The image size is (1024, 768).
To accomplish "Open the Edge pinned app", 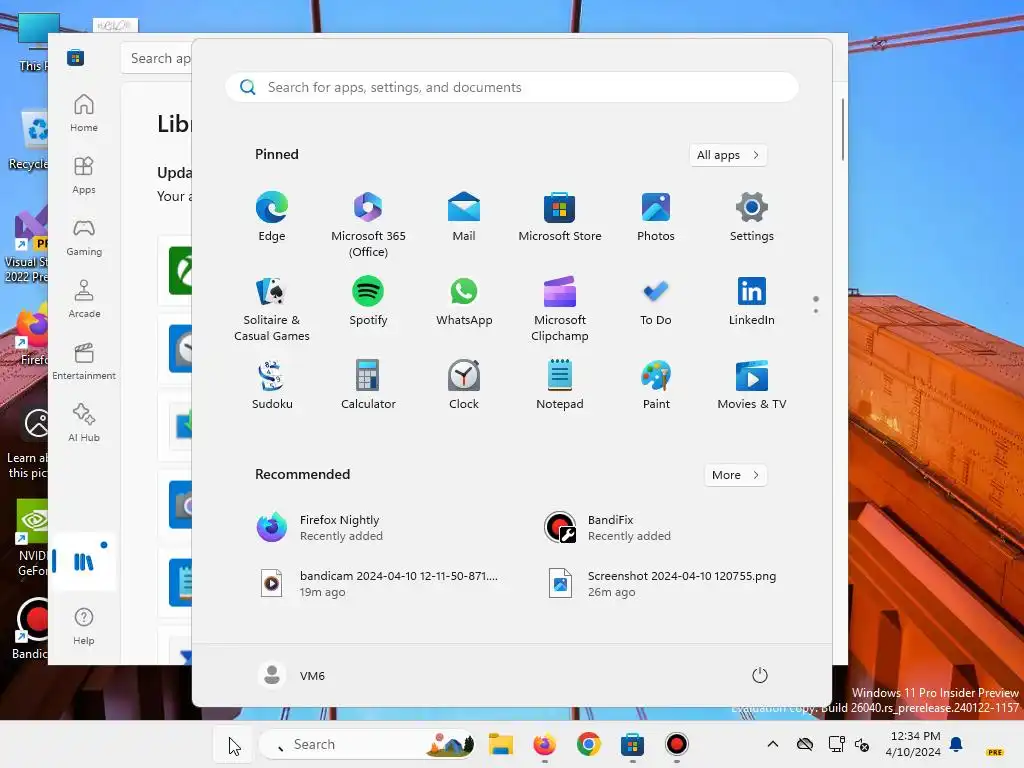I will (x=272, y=217).
